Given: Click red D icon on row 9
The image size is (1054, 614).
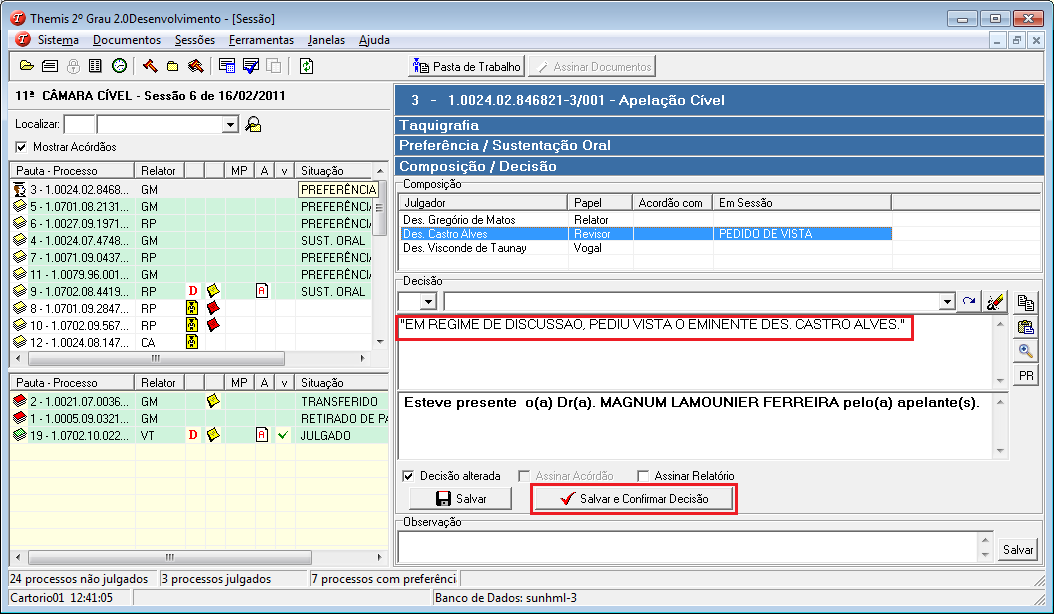Looking at the screenshot, I should [193, 291].
